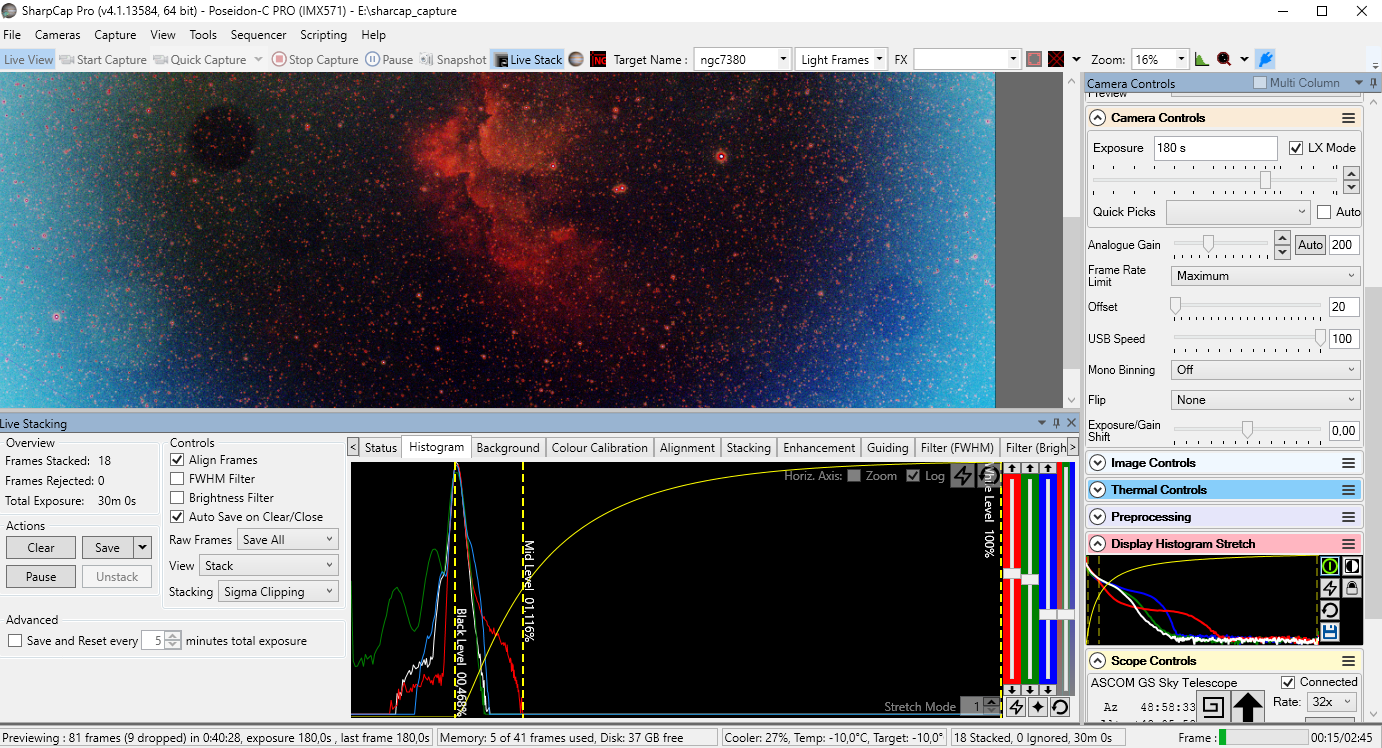
Task: Click the lightning auto-stretch icon beside mini histogram
Action: click(x=1330, y=588)
